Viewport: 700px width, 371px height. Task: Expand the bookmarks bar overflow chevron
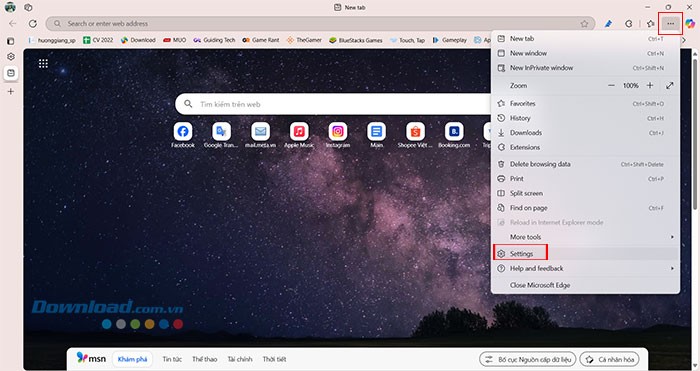[x=684, y=40]
